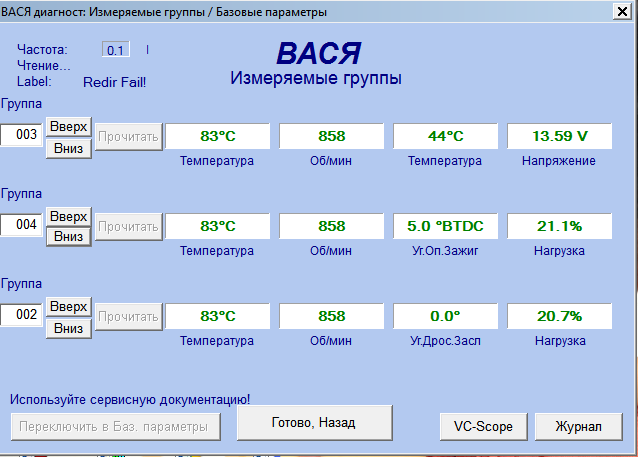Viewport: 638px width, 457px height.
Task: Click the 0.0° throttle angle value
Action: pos(446,316)
